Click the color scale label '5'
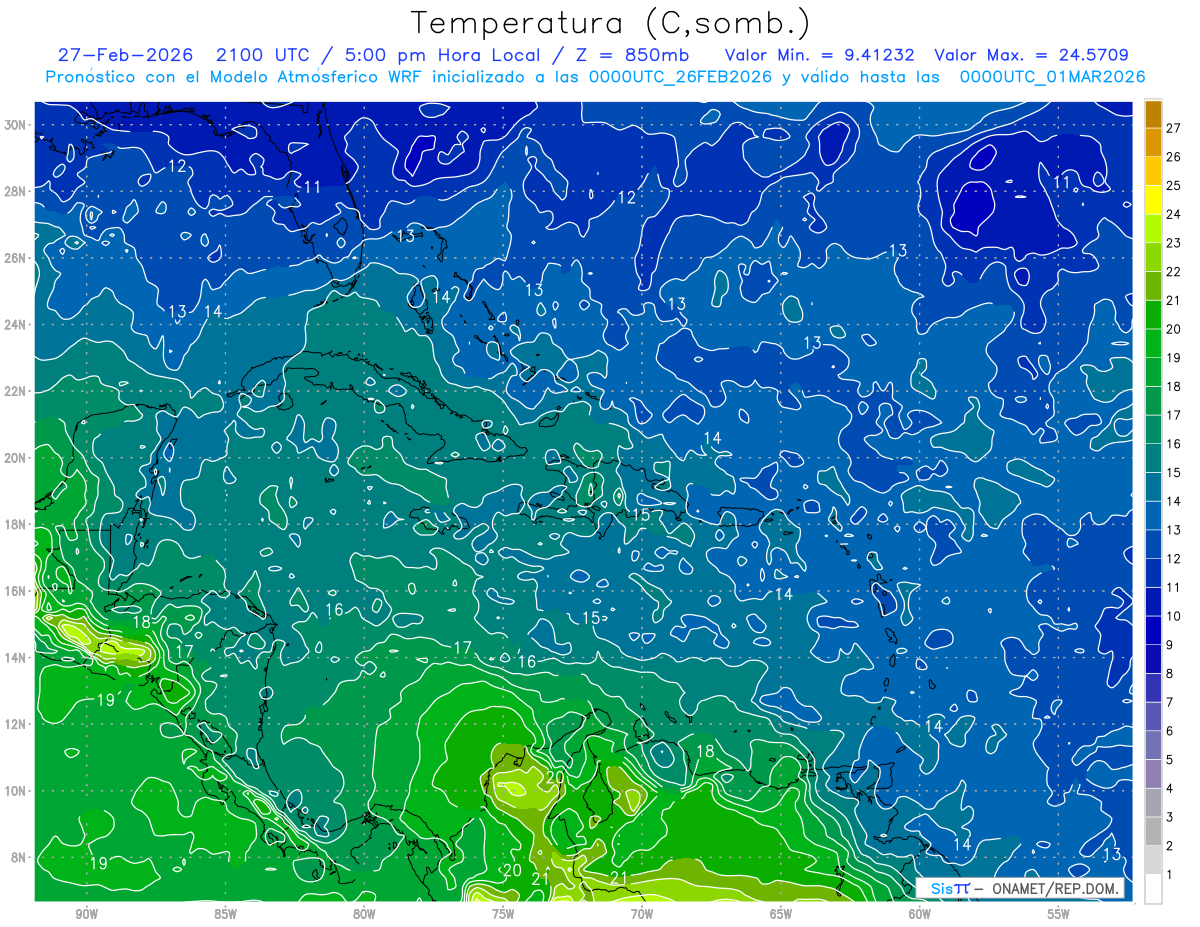 1171,760
